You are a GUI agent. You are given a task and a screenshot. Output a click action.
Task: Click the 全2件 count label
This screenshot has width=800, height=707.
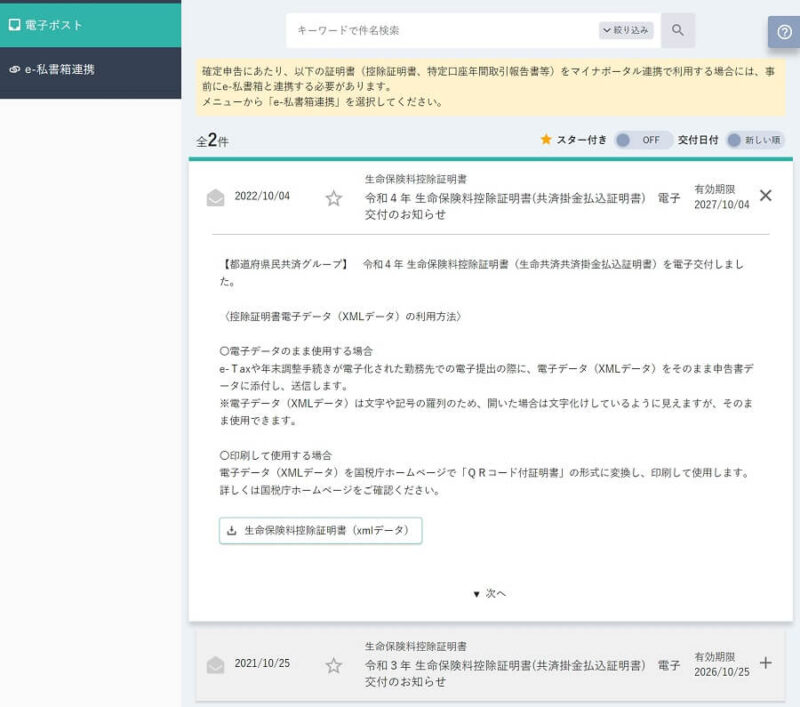tap(212, 140)
